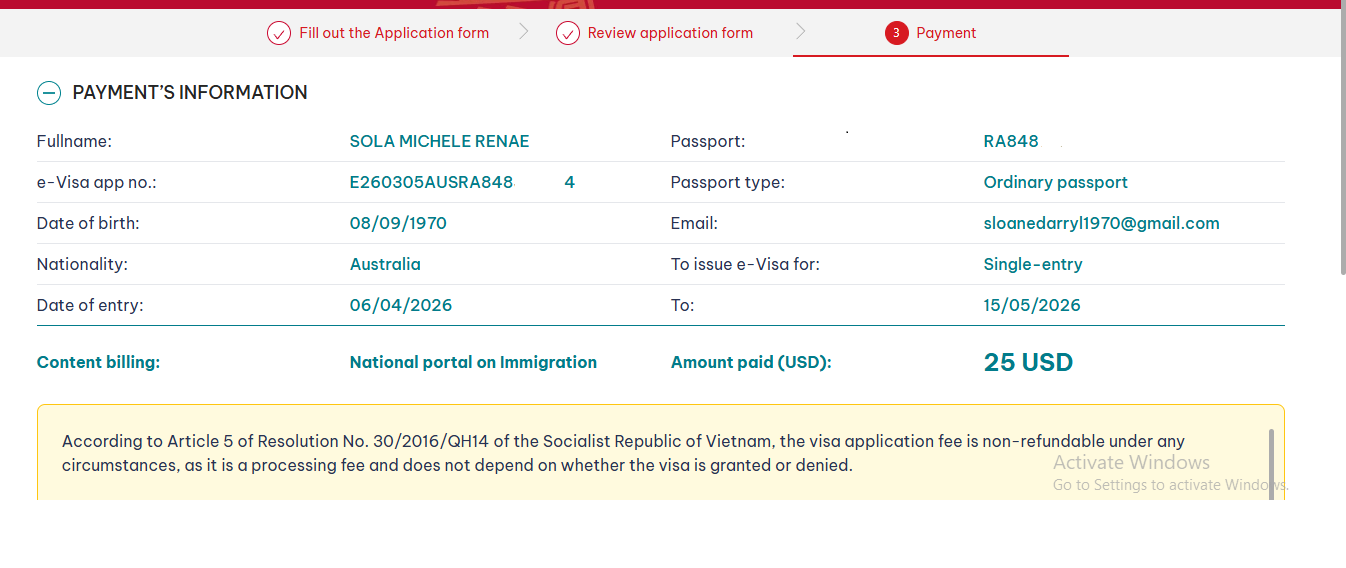Go to Fill out the Application form step
This screenshot has width=1346, height=568.
tap(394, 33)
